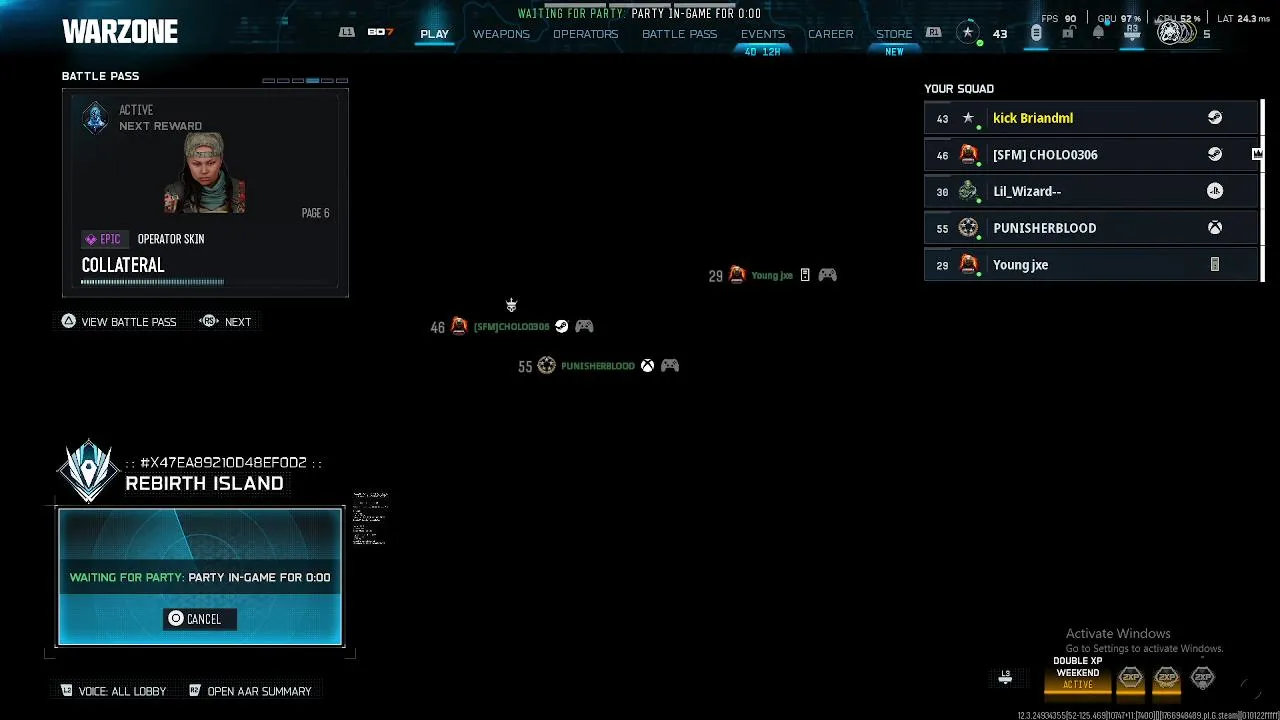Image resolution: width=1280 pixels, height=720 pixels.
Task: Open the STORE tab
Action: [894, 34]
